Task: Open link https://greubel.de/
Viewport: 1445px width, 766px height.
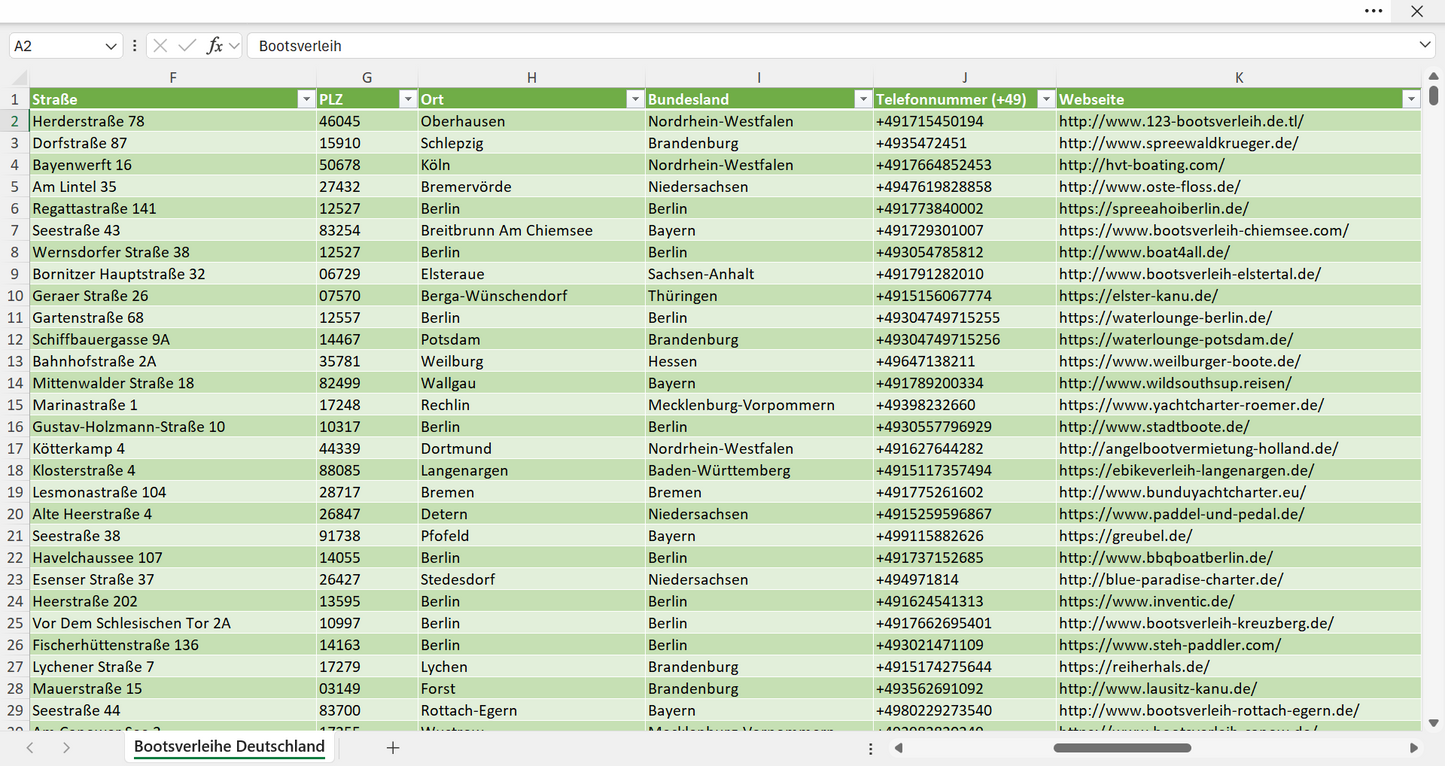Action: point(1125,536)
